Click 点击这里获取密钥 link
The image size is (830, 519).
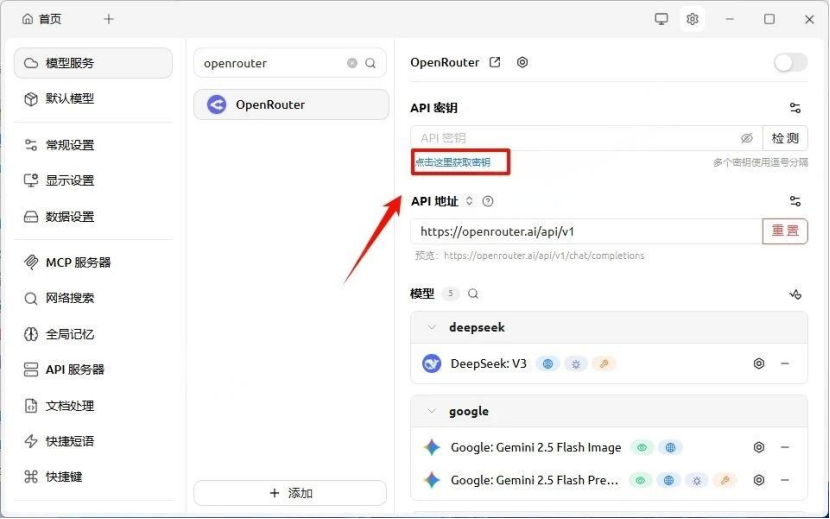[453, 163]
